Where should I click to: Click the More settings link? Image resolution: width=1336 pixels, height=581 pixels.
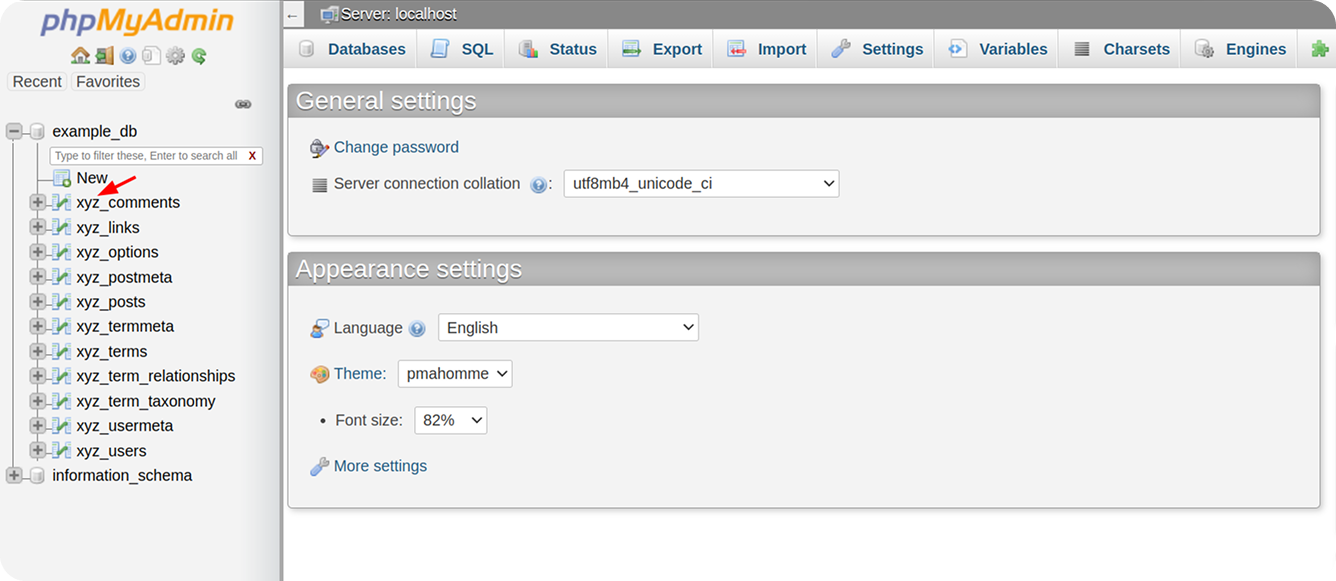coord(380,466)
